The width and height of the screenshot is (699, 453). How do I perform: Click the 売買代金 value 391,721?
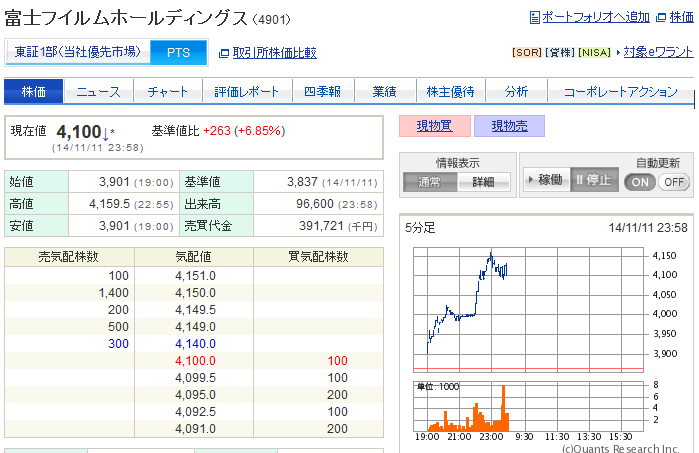[x=321, y=226]
